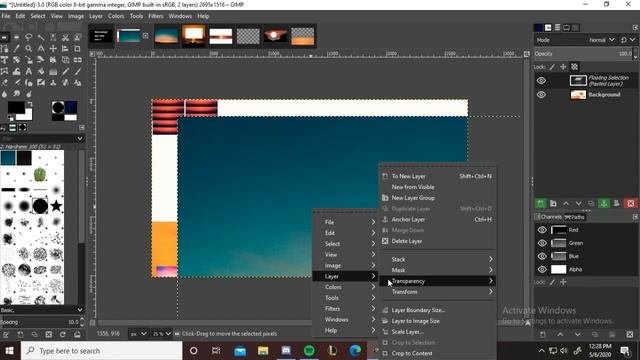Image resolution: width=640 pixels, height=360 pixels.
Task: Choose Crop to Content entry
Action: pos(438,353)
